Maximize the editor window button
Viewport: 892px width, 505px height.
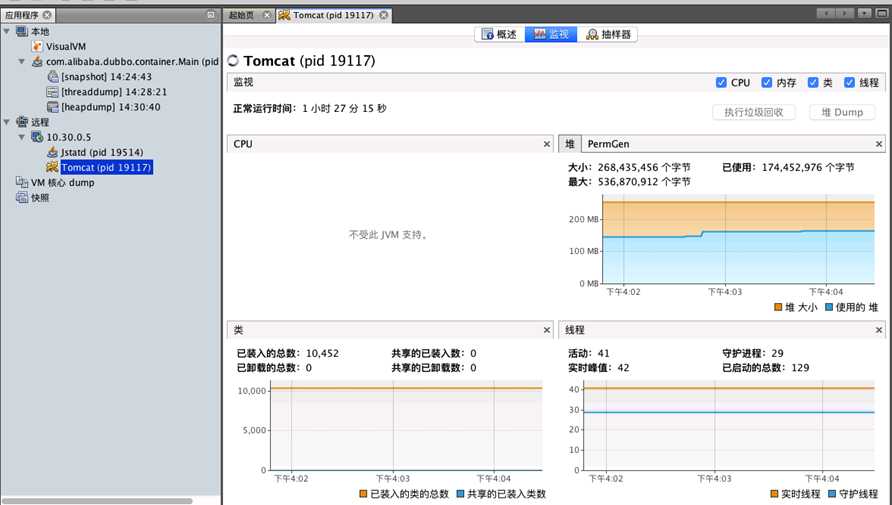[x=883, y=13]
